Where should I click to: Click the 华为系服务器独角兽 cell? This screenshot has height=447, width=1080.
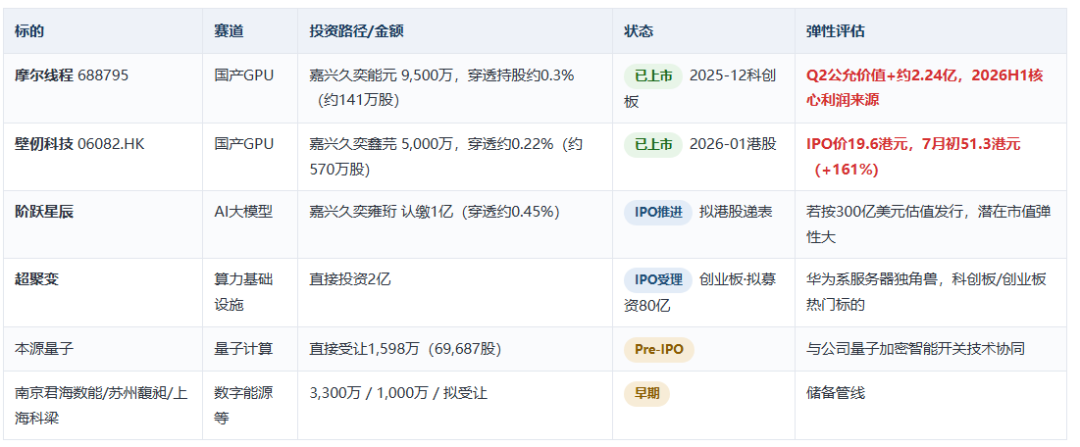(x=931, y=293)
